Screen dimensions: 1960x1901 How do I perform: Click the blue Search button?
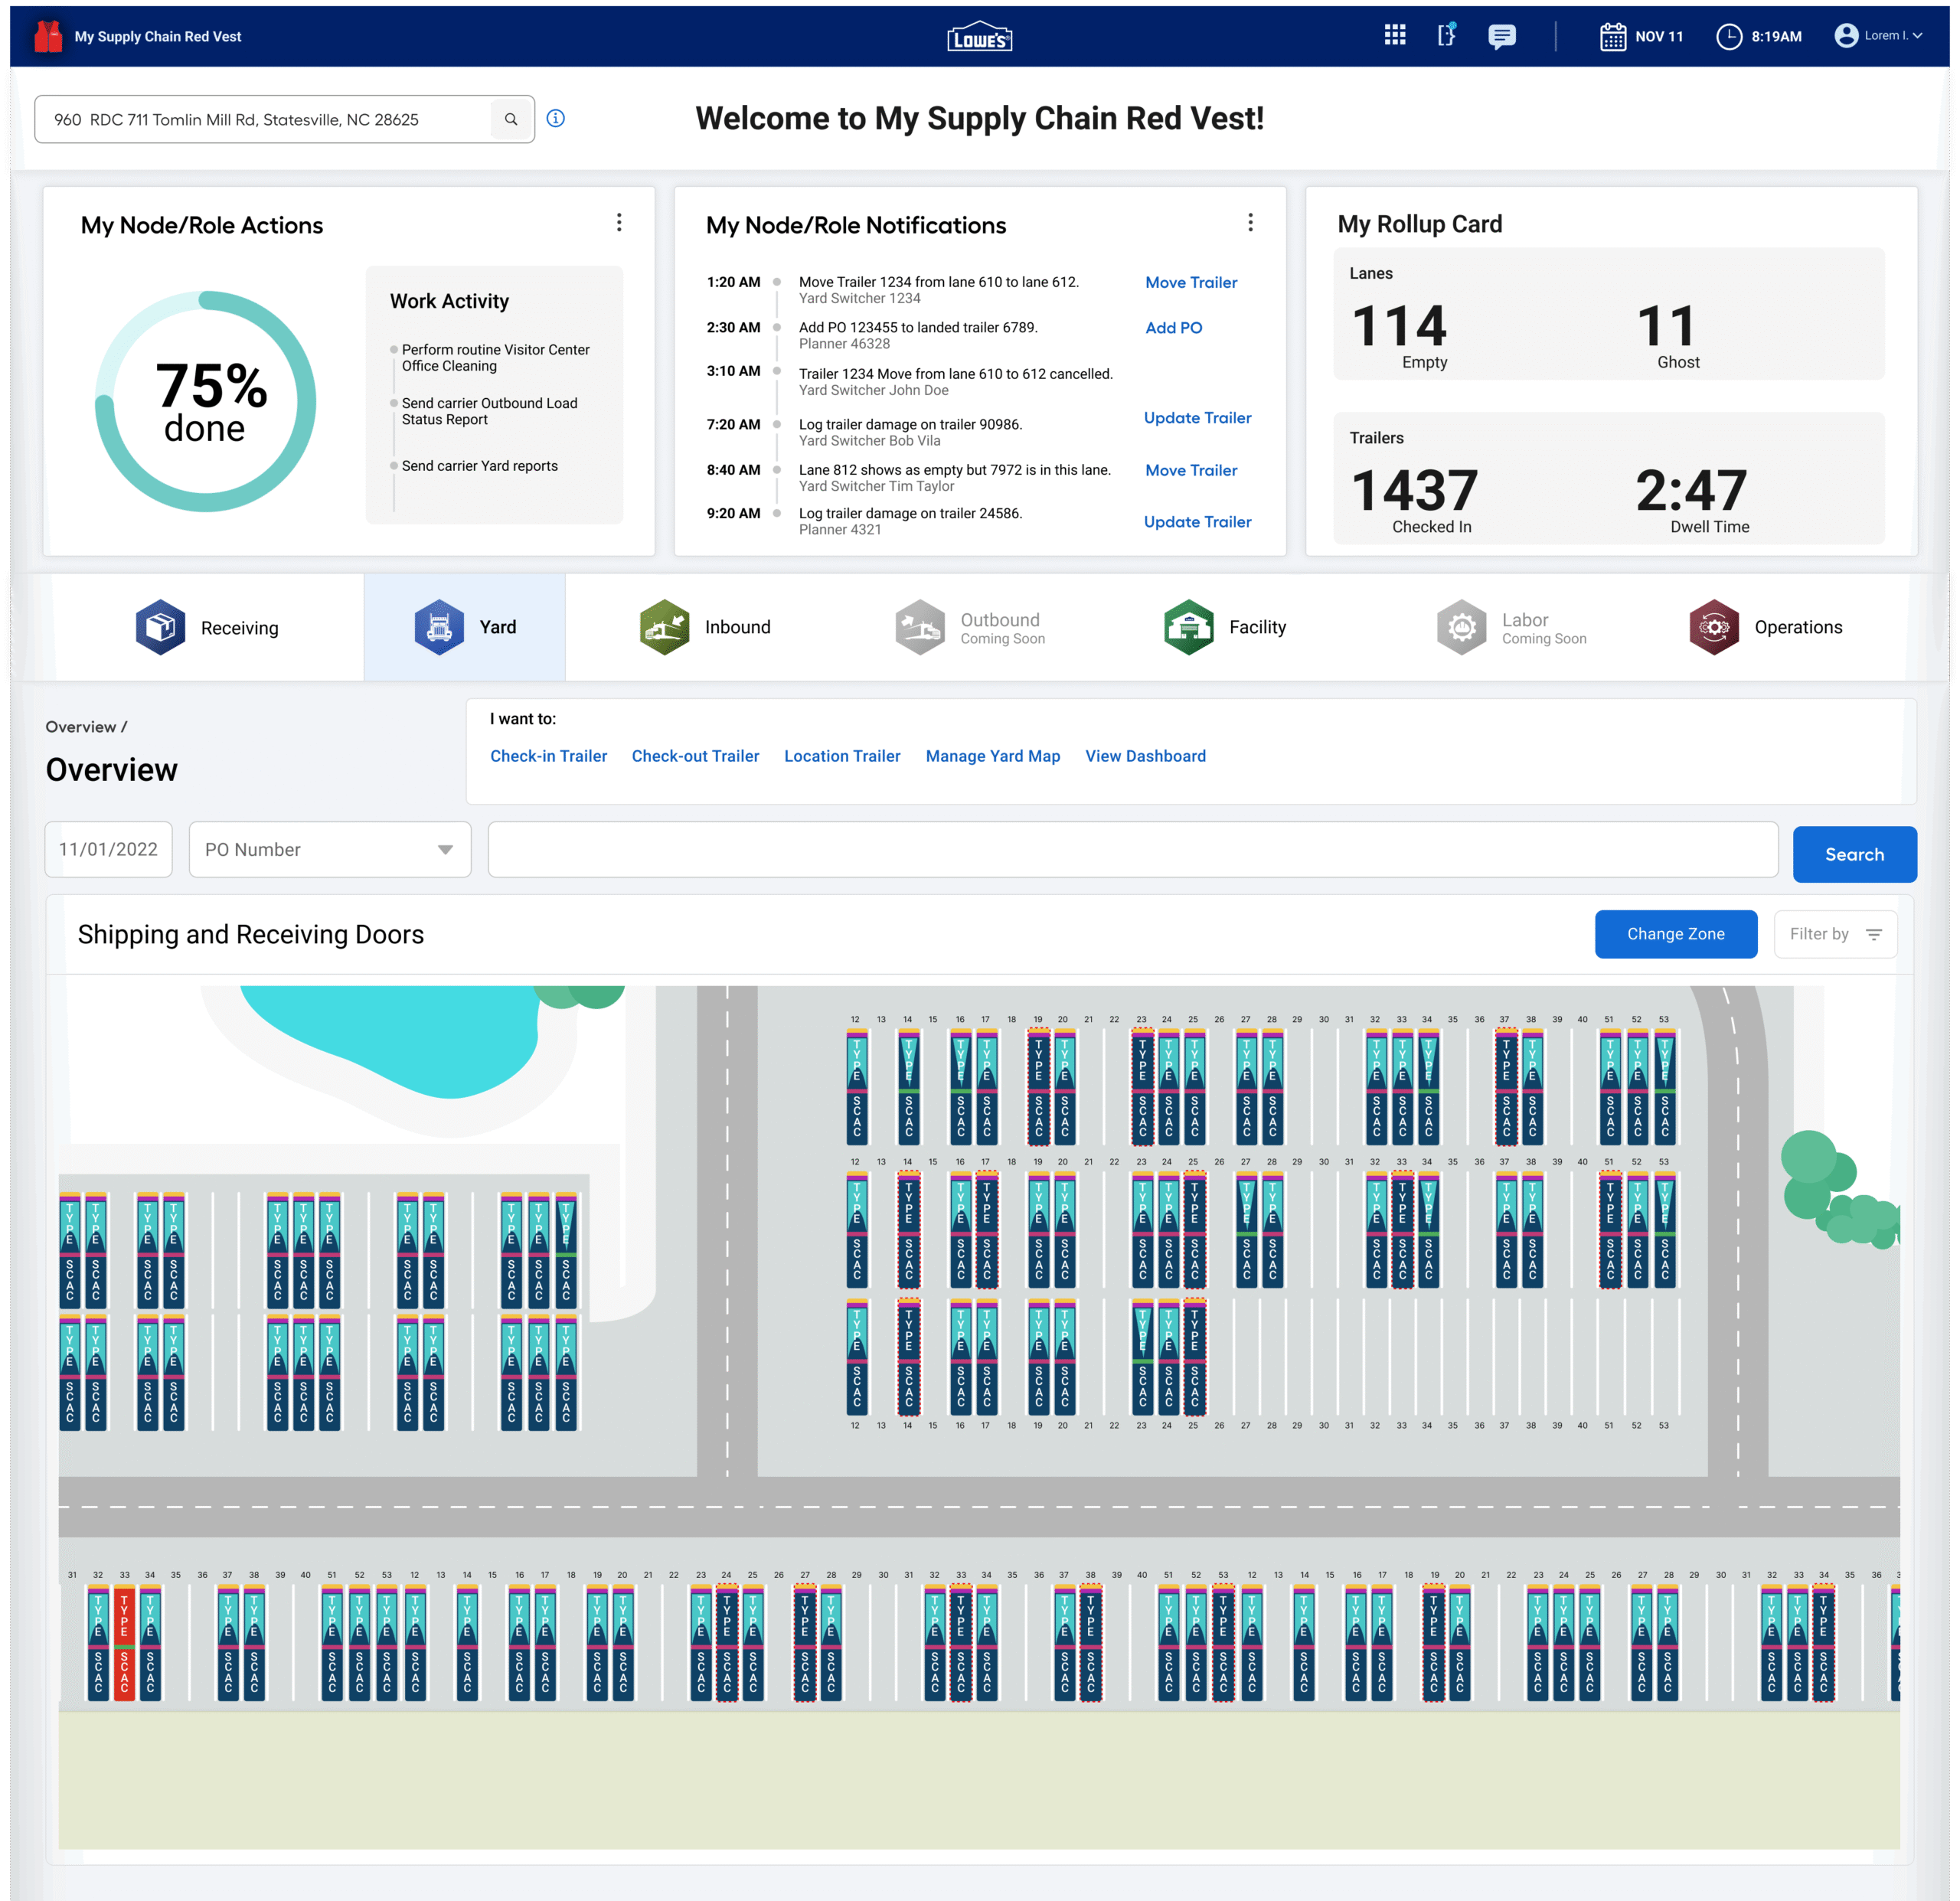pyautogui.click(x=1854, y=853)
